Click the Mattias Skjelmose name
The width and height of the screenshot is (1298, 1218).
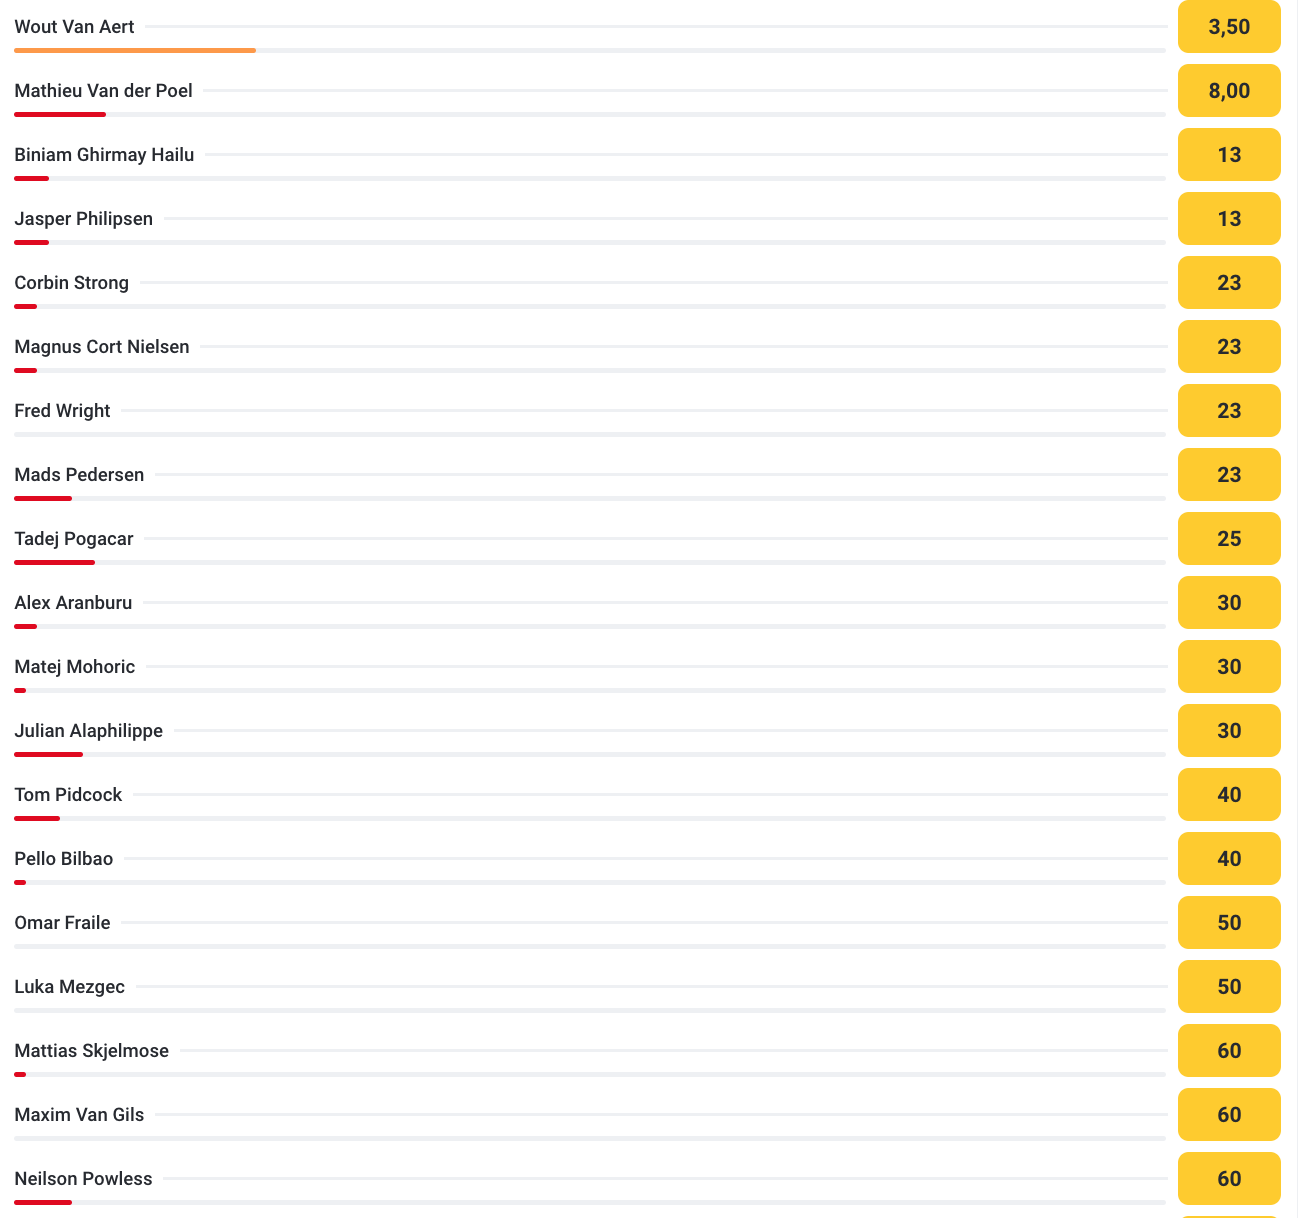(92, 1051)
